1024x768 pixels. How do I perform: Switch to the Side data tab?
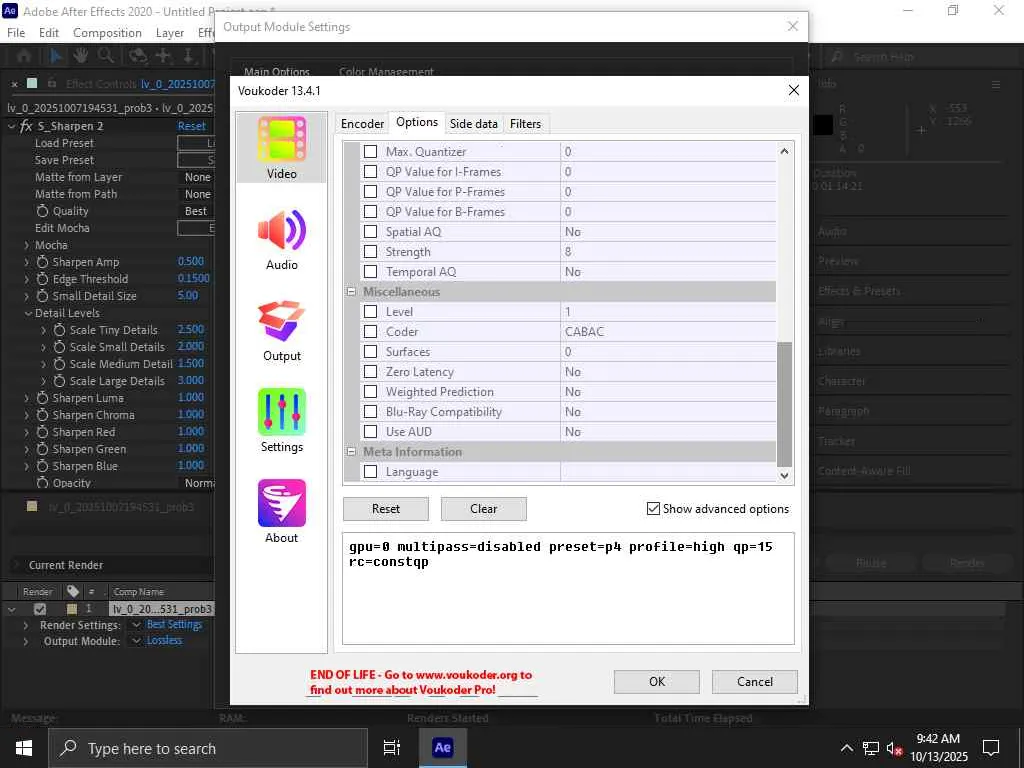point(473,123)
